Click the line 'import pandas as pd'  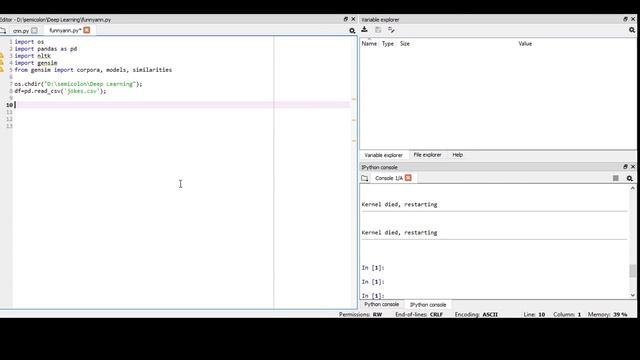[46, 49]
